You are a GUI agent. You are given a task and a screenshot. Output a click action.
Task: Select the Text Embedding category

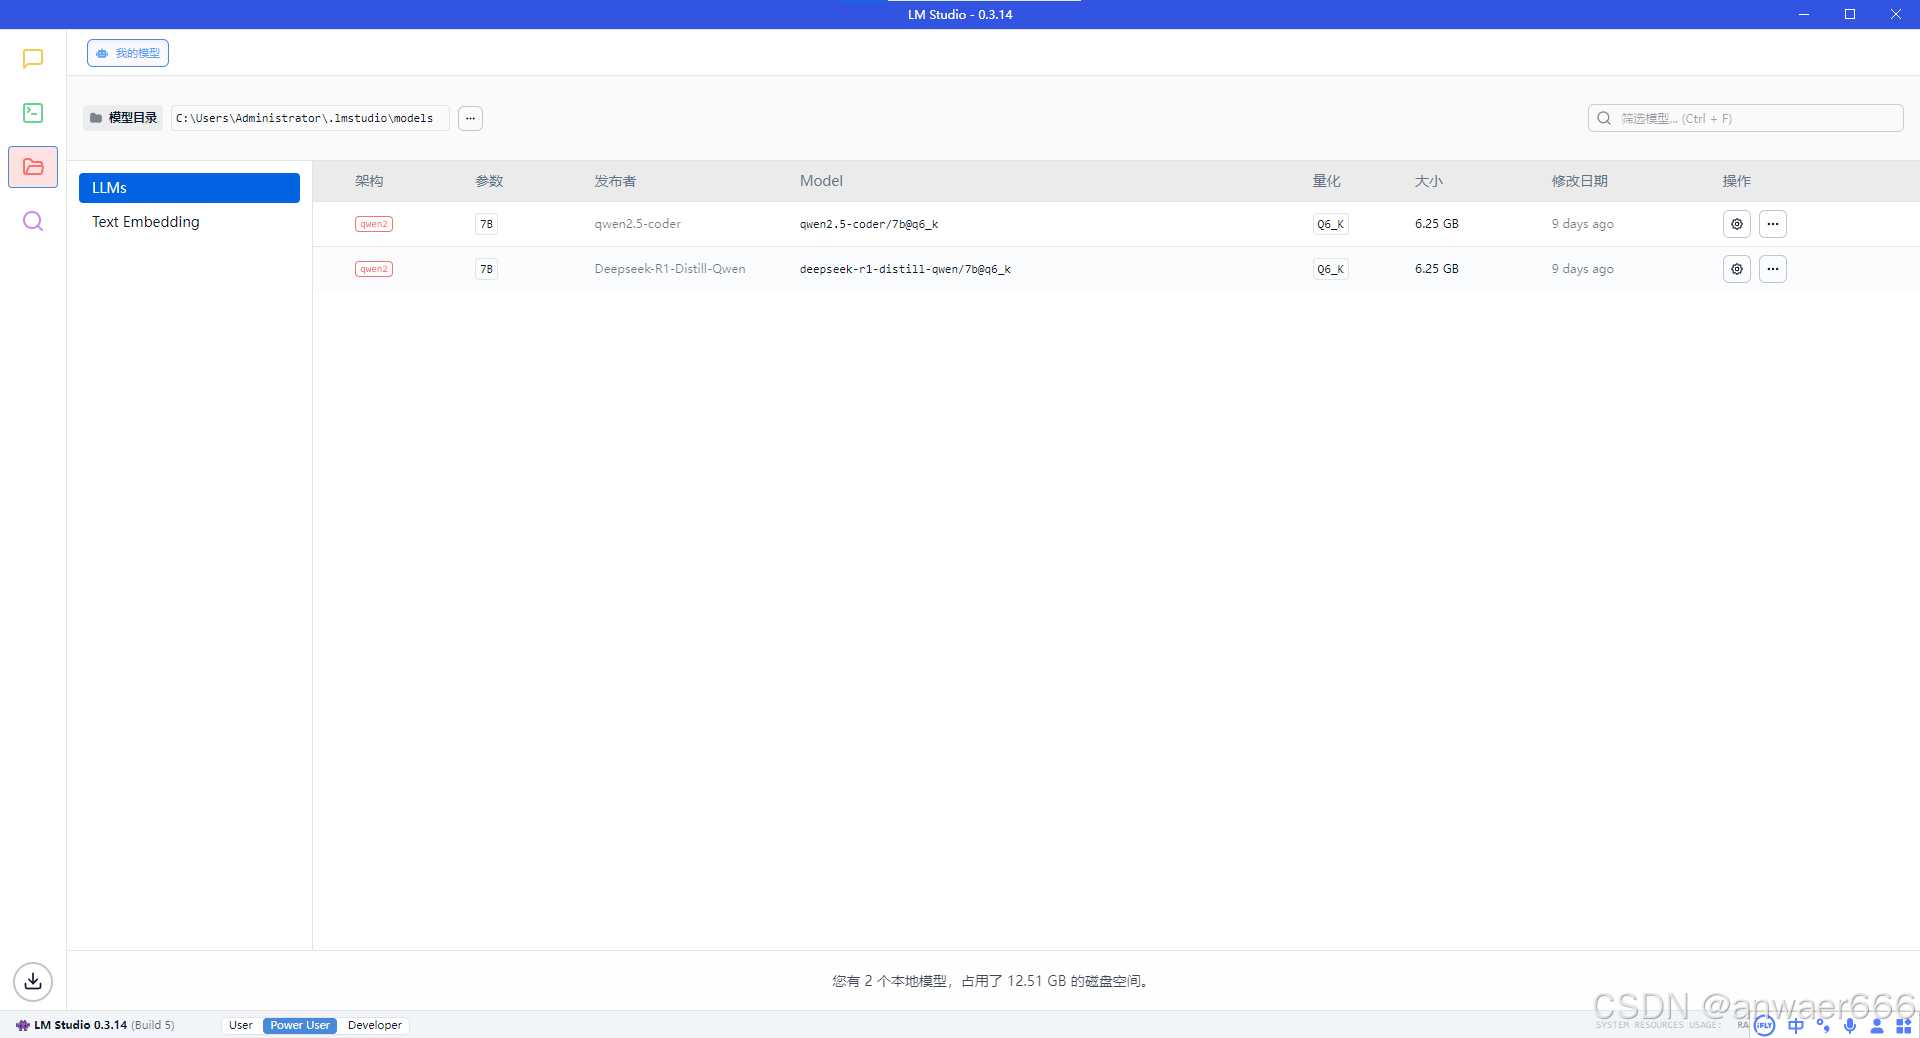pos(189,222)
